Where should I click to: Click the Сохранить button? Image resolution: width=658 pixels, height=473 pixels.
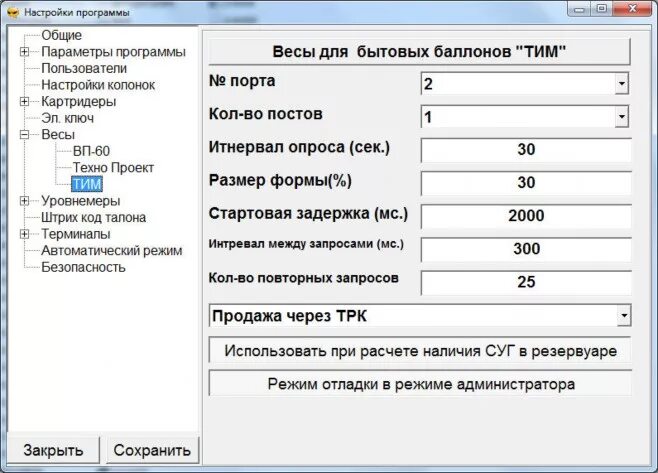tap(152, 450)
